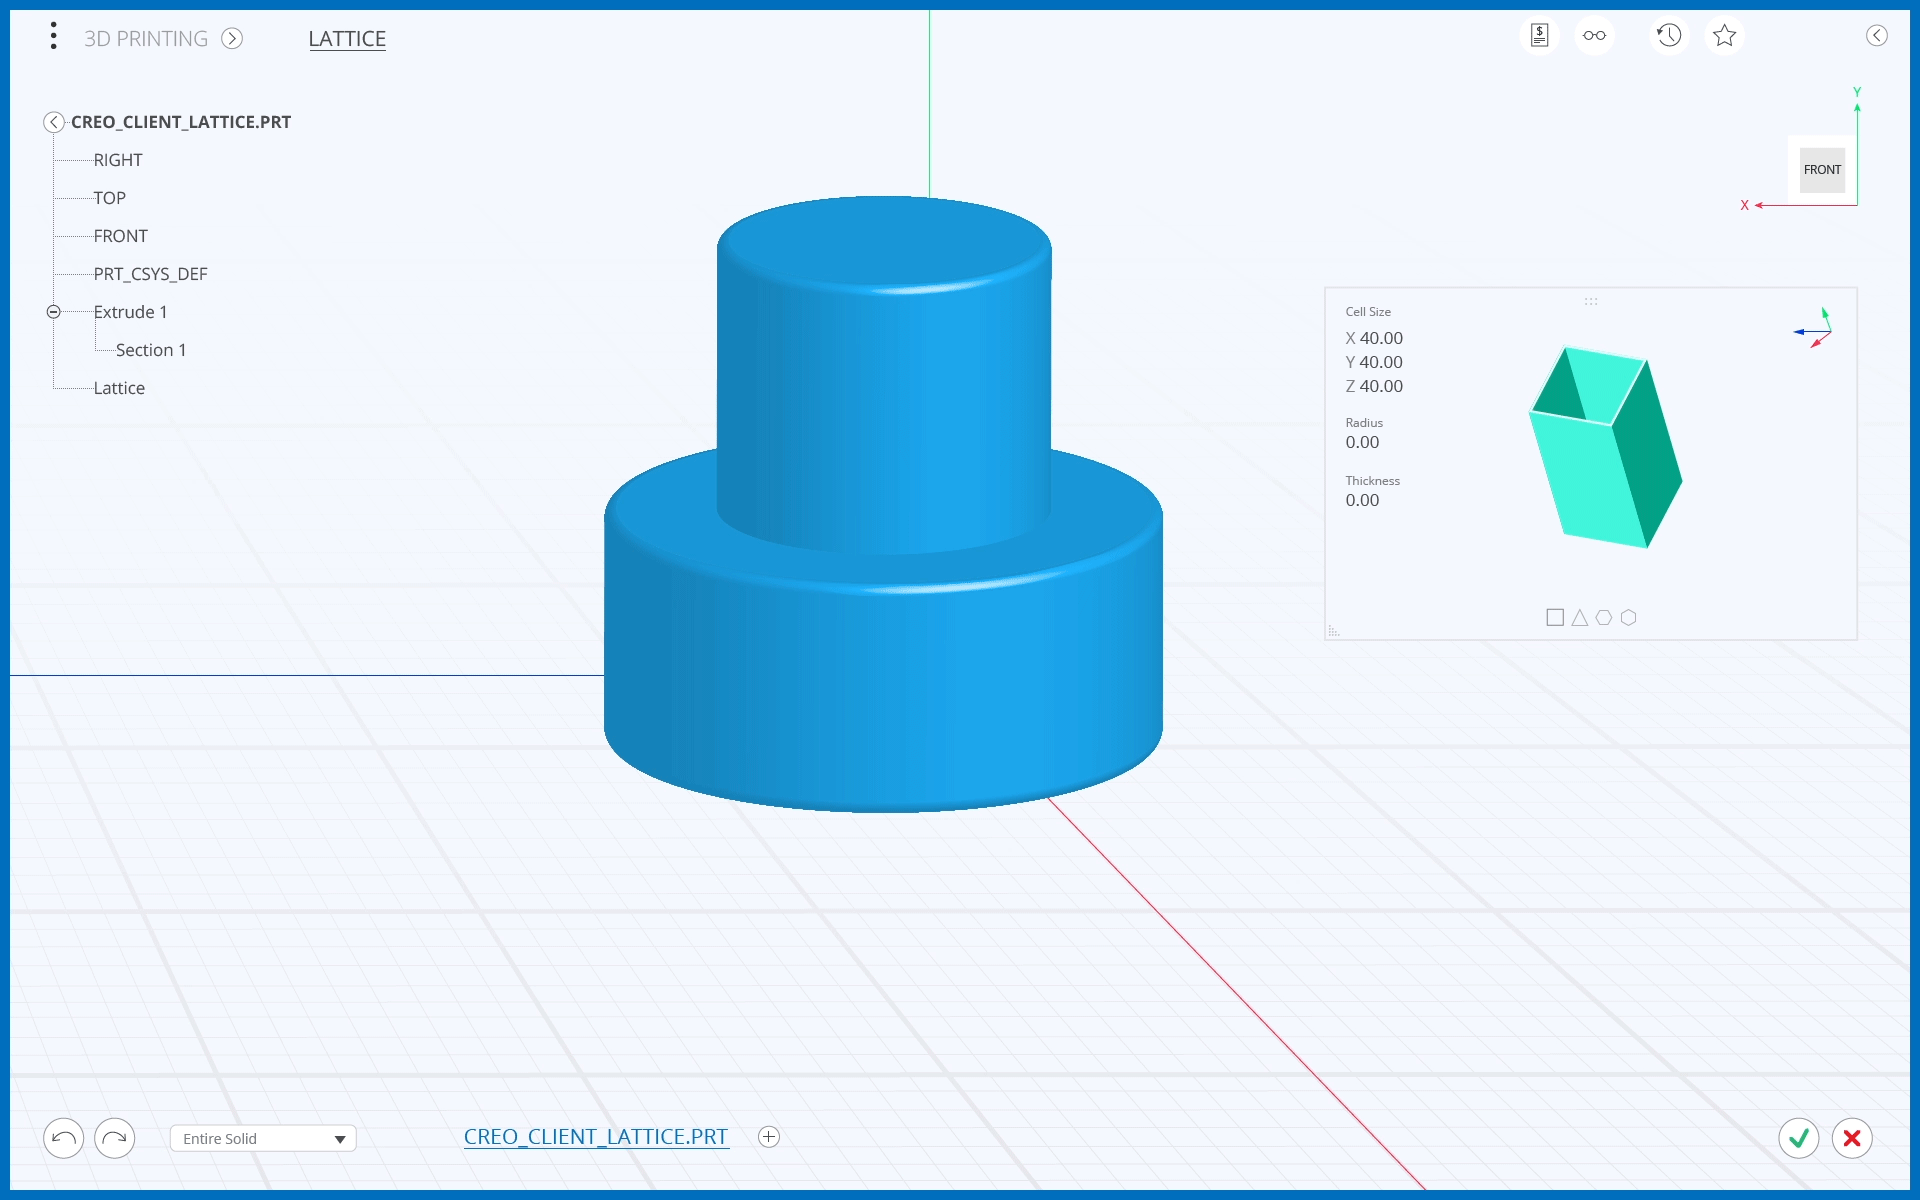Select the Lattice item in model tree
The height and width of the screenshot is (1200, 1920).
(x=119, y=387)
